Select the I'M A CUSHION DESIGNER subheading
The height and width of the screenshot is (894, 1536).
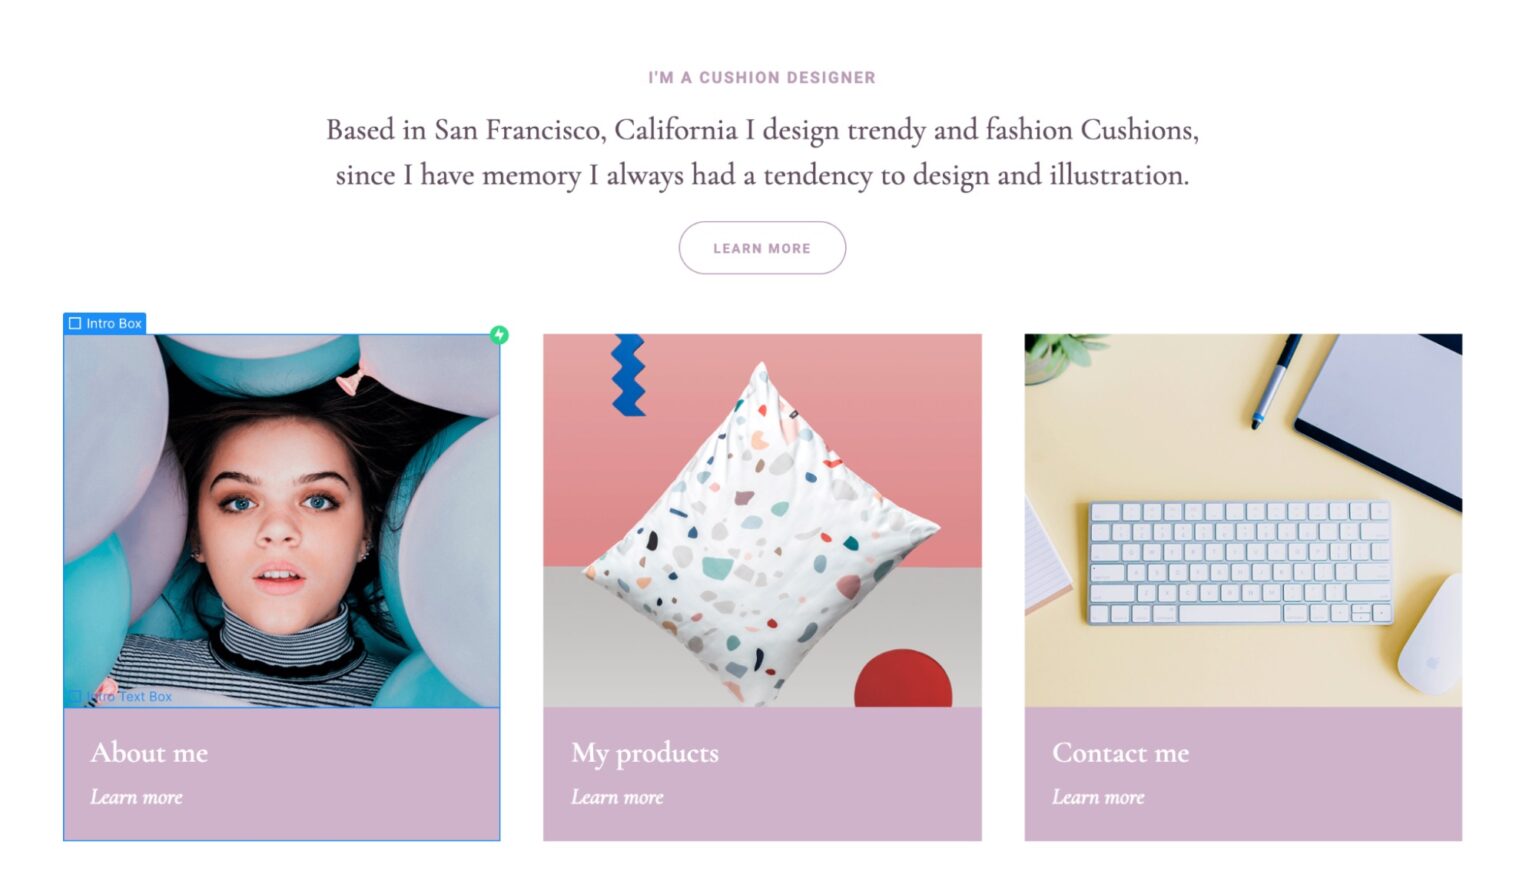coord(762,78)
